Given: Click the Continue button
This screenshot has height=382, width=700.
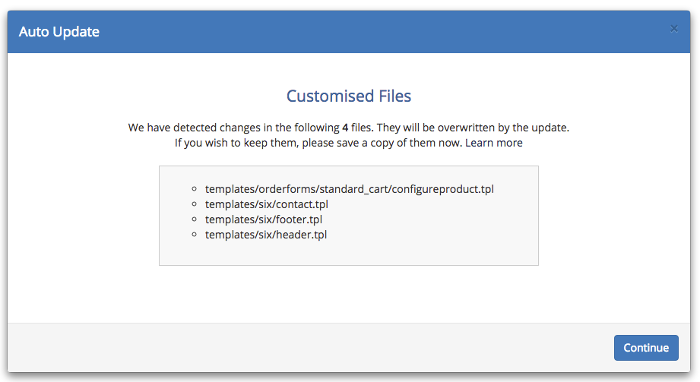Looking at the screenshot, I should (x=646, y=348).
